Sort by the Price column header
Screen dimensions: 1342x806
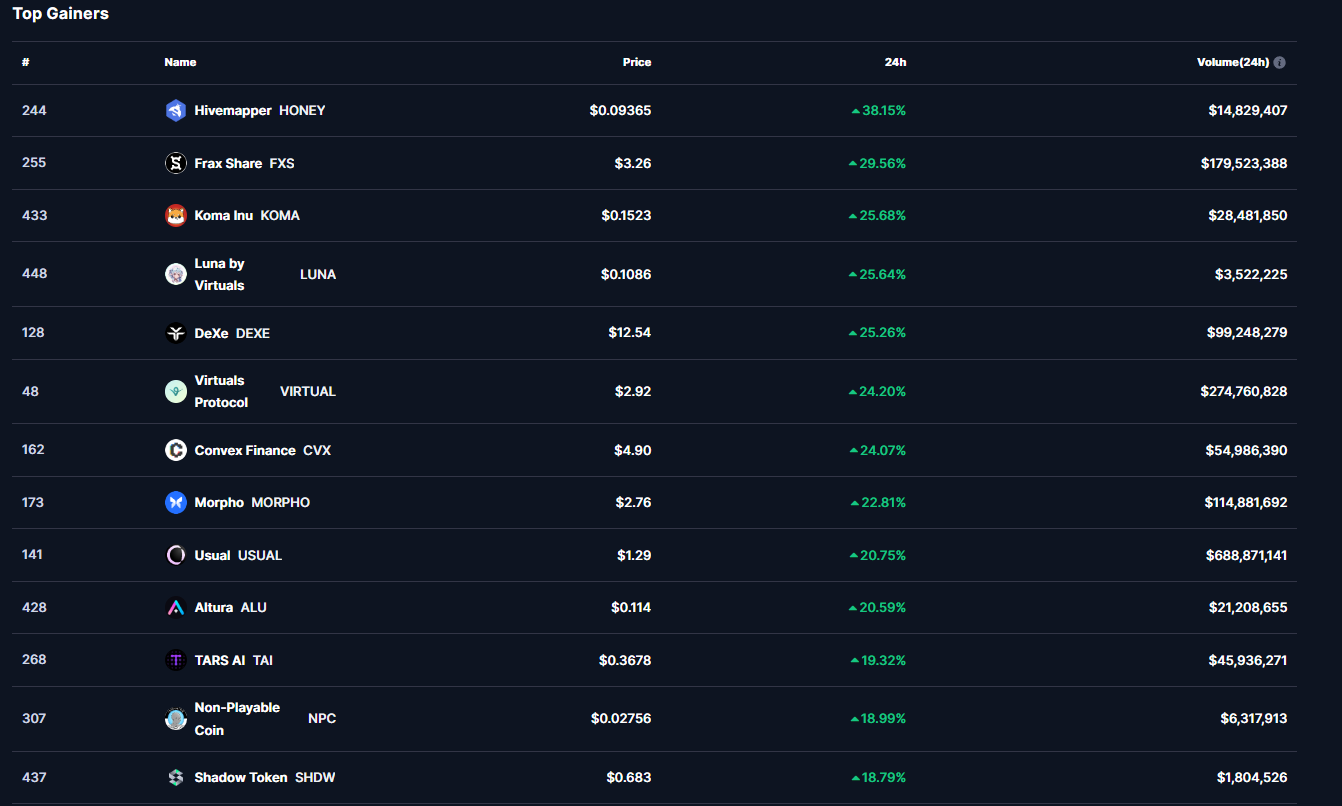636,62
